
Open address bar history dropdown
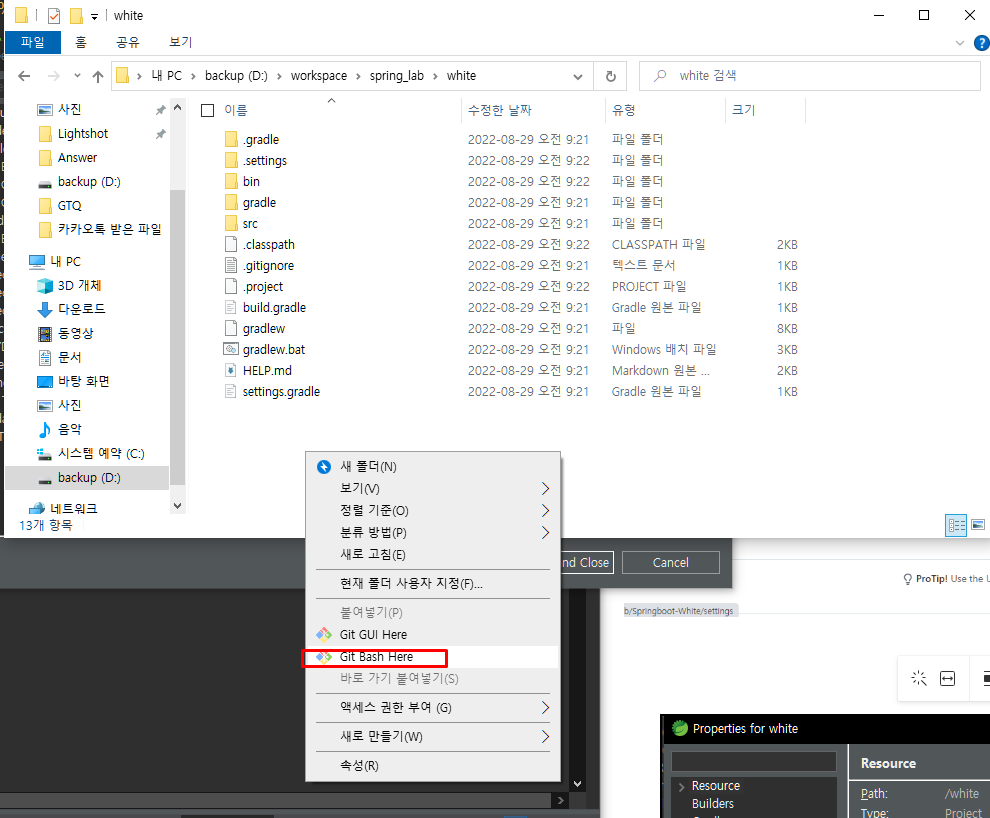[x=578, y=76]
